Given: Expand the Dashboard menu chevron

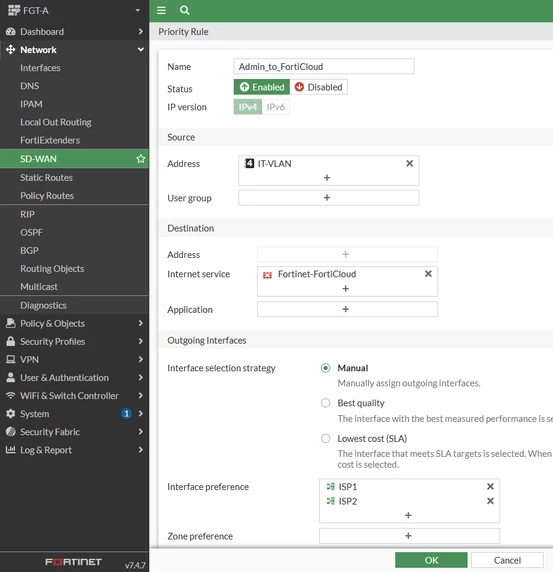Looking at the screenshot, I should tap(140, 32).
